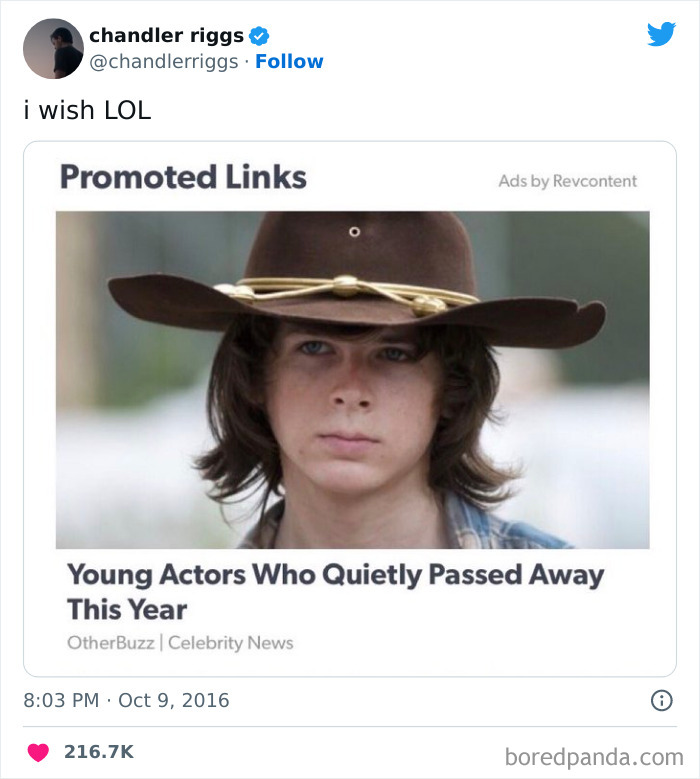Click the "Promoted Links" heading
The image size is (700, 779).
pyautogui.click(x=183, y=177)
